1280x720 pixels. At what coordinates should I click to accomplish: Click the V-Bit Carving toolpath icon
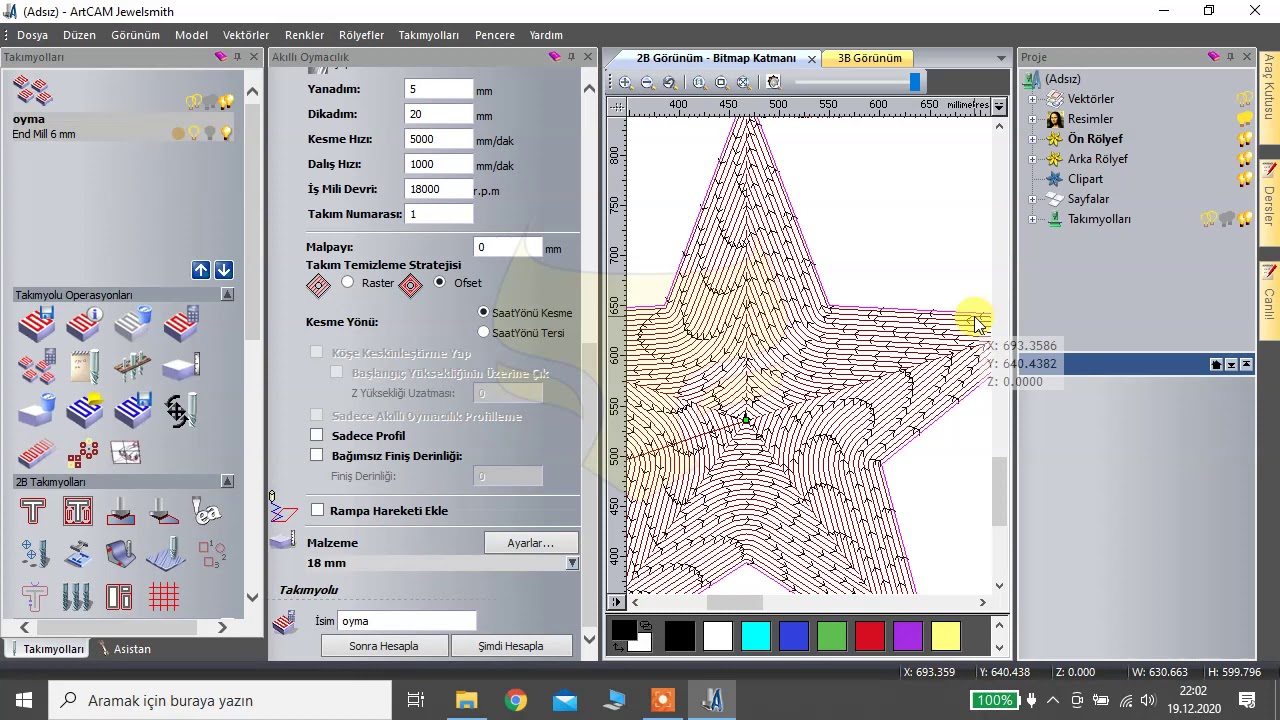[x=121, y=511]
